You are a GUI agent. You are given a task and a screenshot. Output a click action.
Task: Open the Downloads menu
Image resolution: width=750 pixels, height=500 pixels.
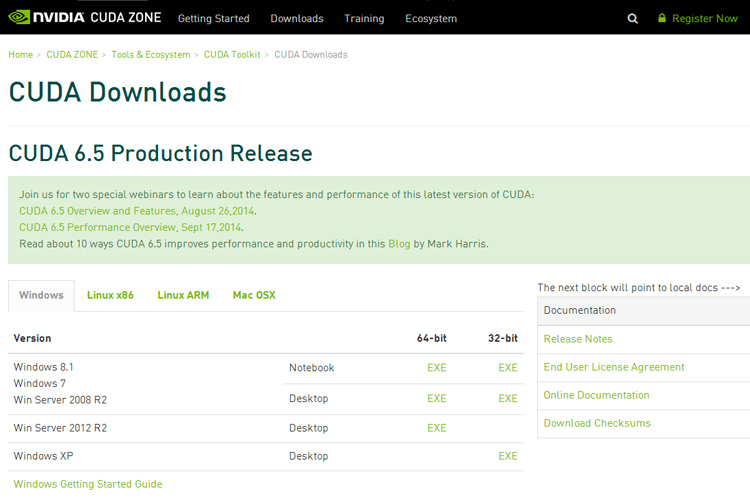point(297,19)
